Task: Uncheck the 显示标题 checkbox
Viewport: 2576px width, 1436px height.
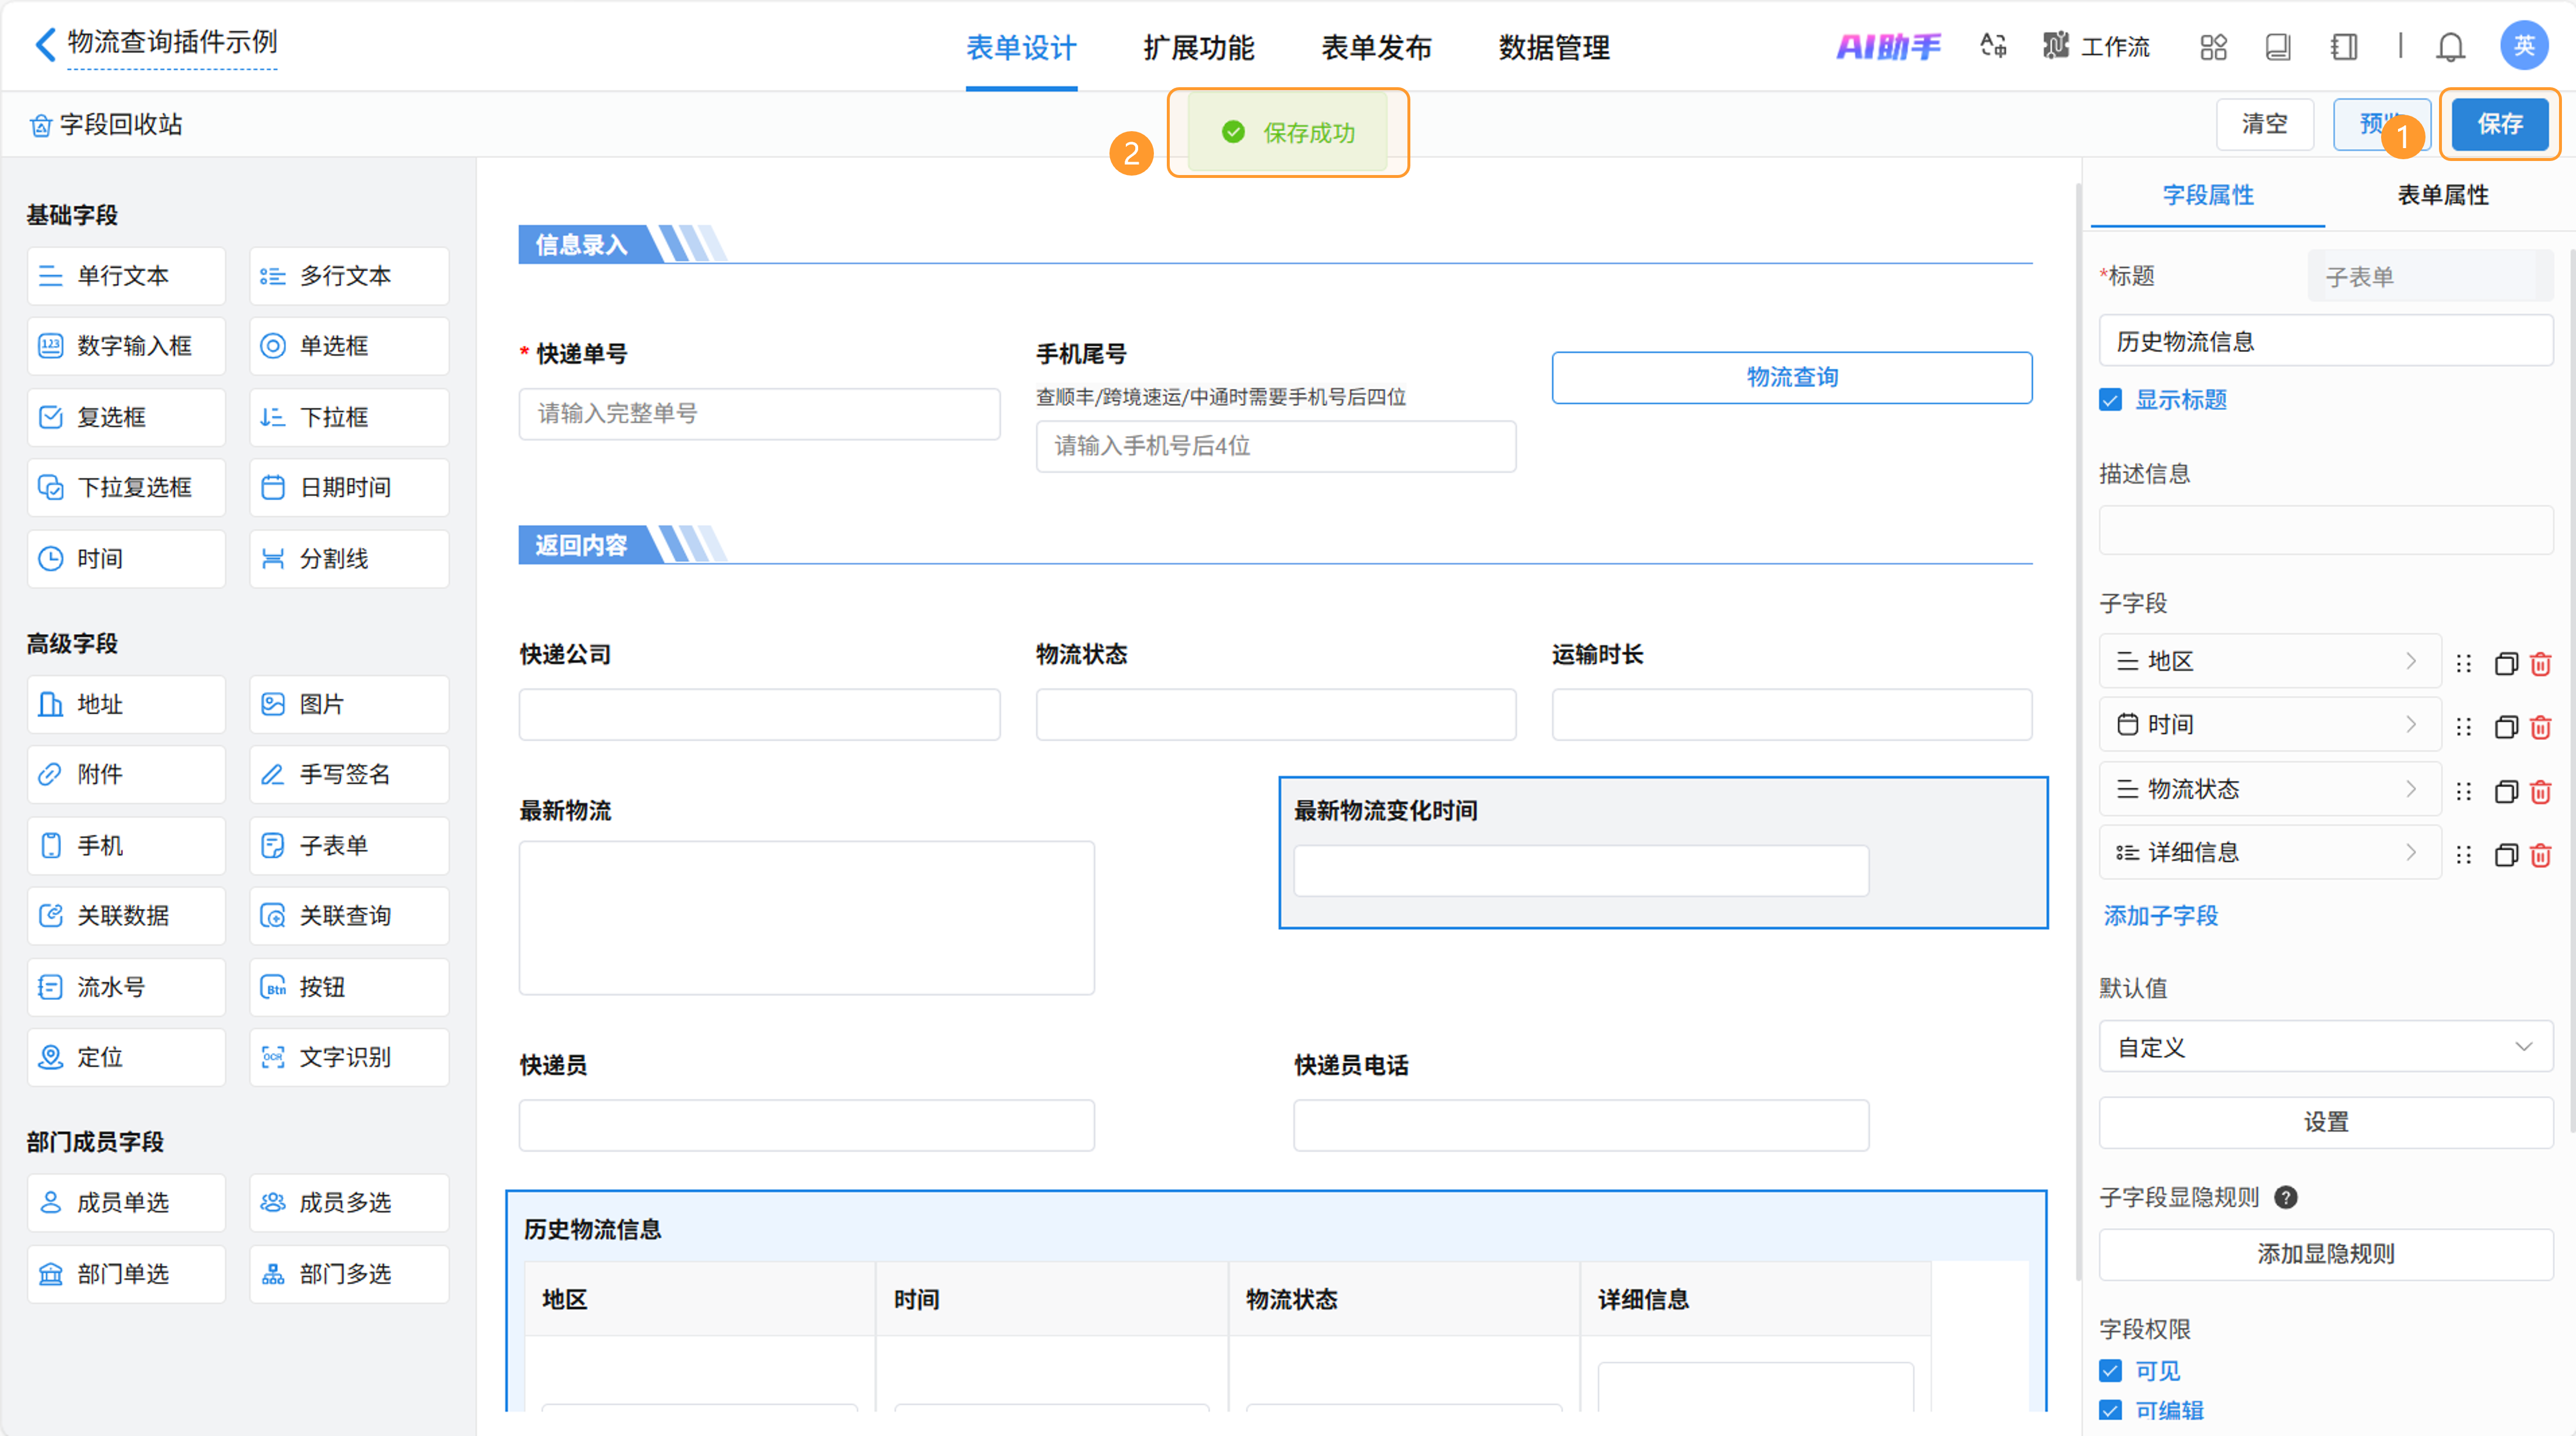Action: coord(2111,400)
